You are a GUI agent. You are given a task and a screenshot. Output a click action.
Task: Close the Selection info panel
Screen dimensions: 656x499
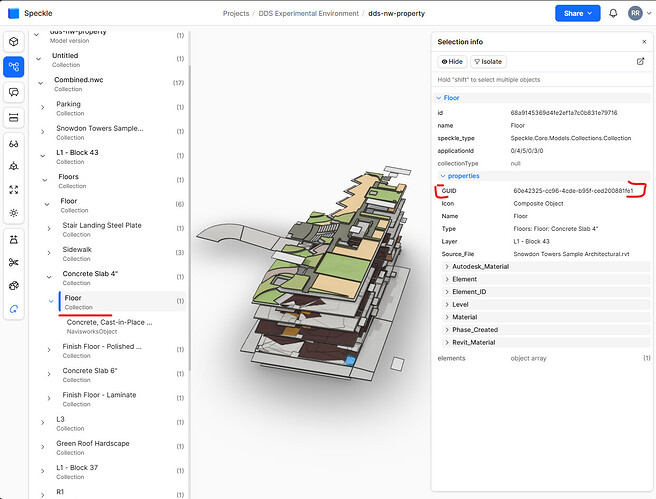(644, 42)
